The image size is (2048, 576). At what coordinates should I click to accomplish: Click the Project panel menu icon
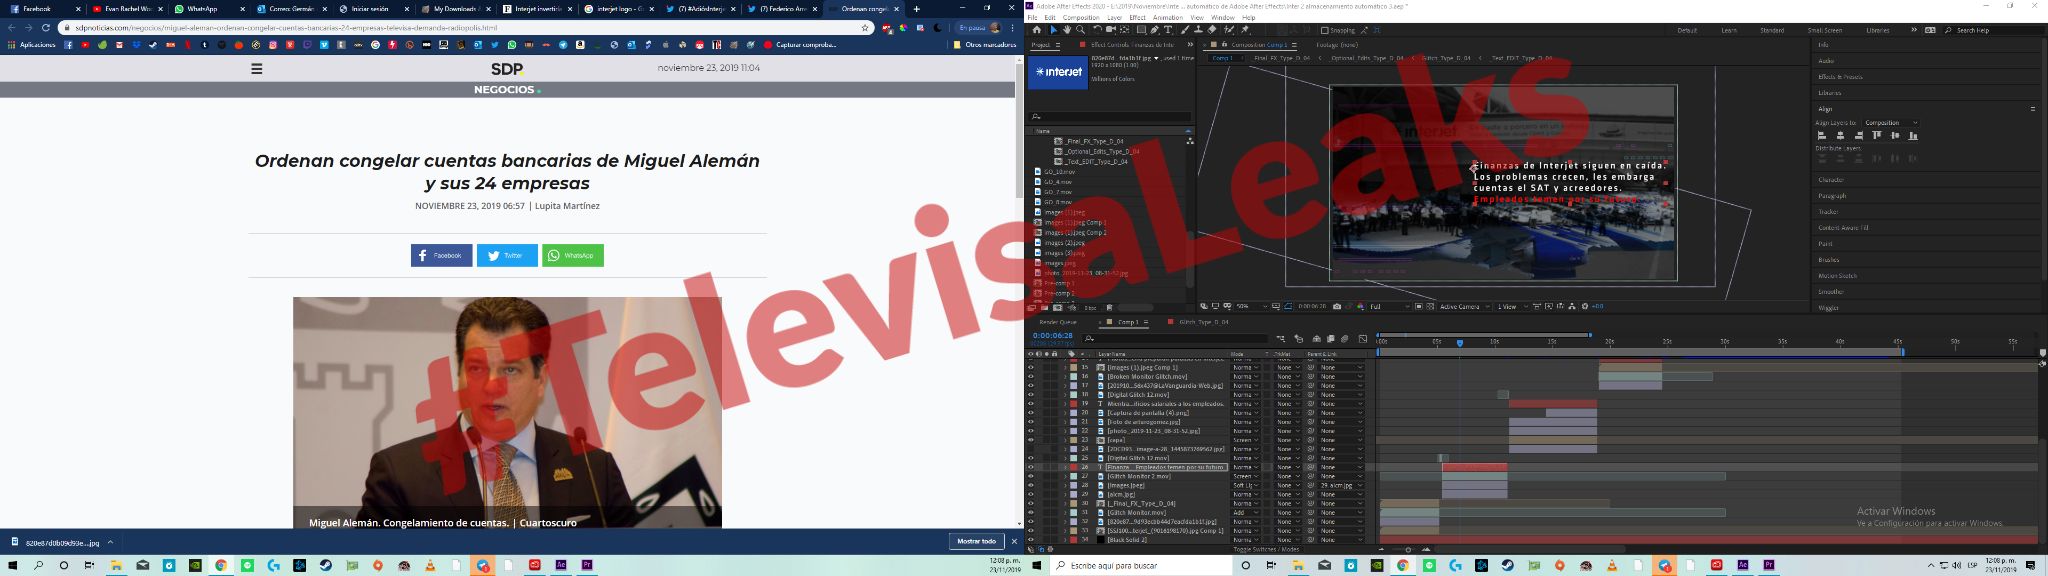point(1058,45)
